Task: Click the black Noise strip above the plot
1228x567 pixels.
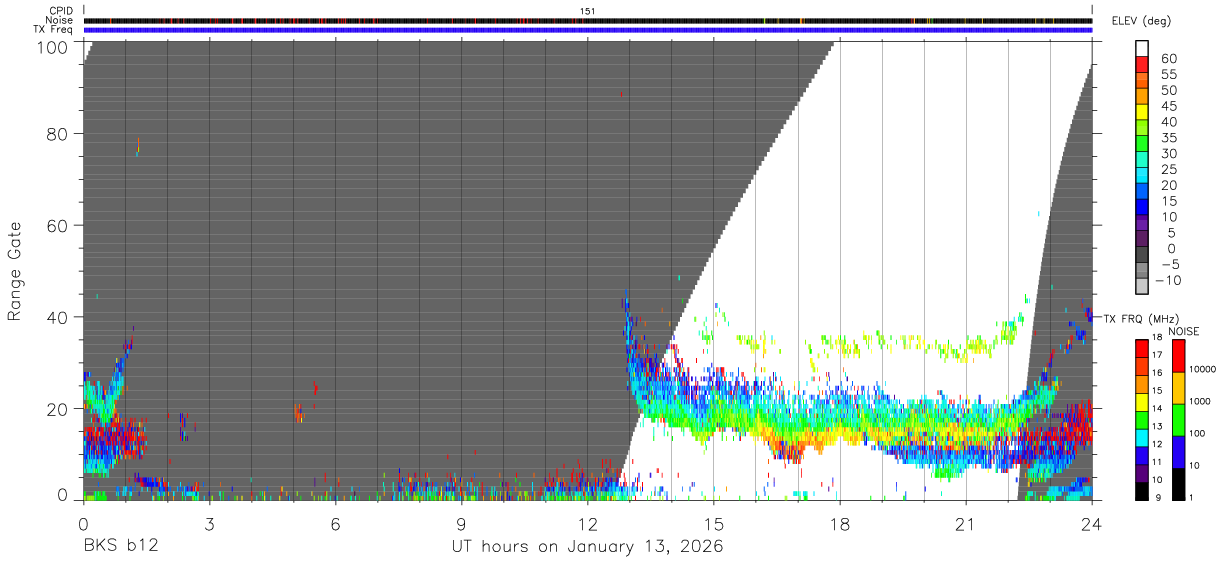Action: coord(588,20)
